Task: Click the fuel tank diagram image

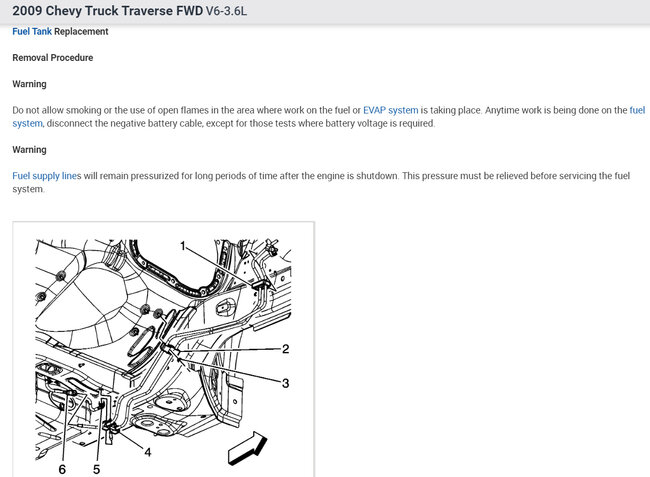Action: pos(163,349)
